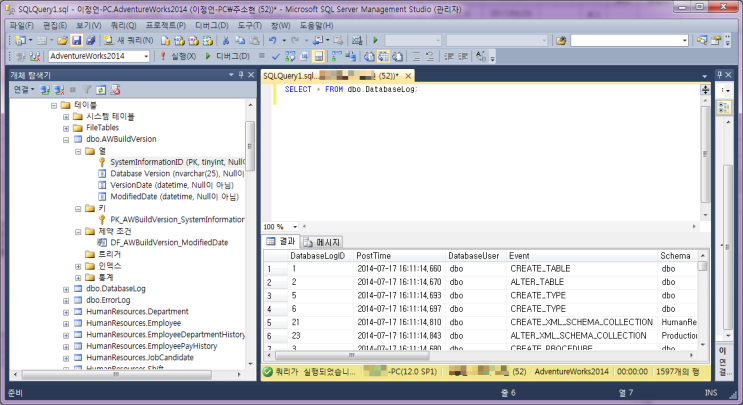The image size is (743, 405).
Task: Expand the dbo.DatabaseLog table node
Action: 66,289
